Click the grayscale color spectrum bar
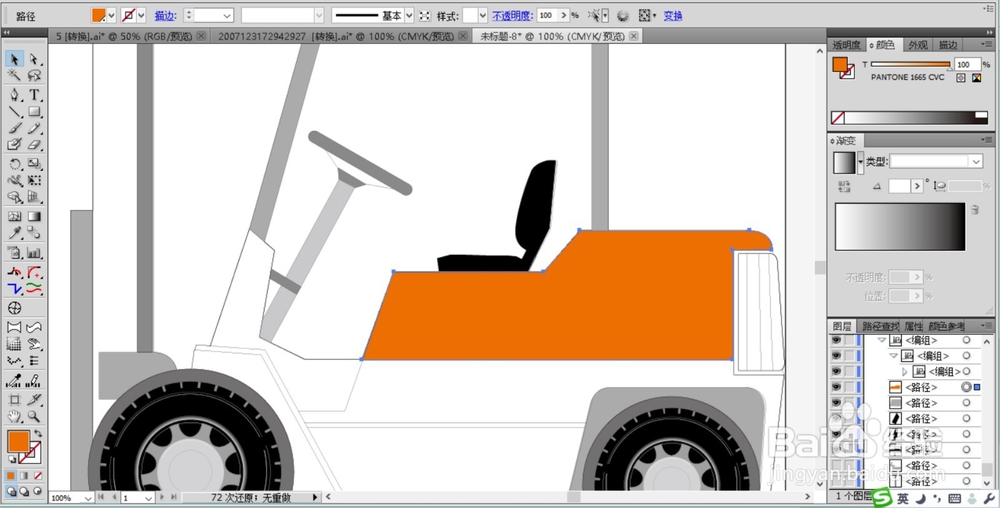Image resolution: width=1000 pixels, height=508 pixels. click(909, 117)
